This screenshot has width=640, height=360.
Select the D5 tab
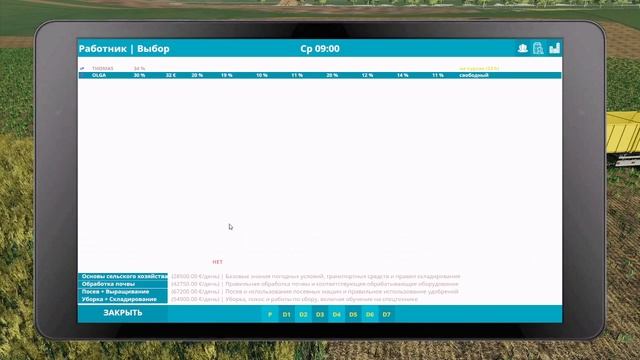click(353, 314)
